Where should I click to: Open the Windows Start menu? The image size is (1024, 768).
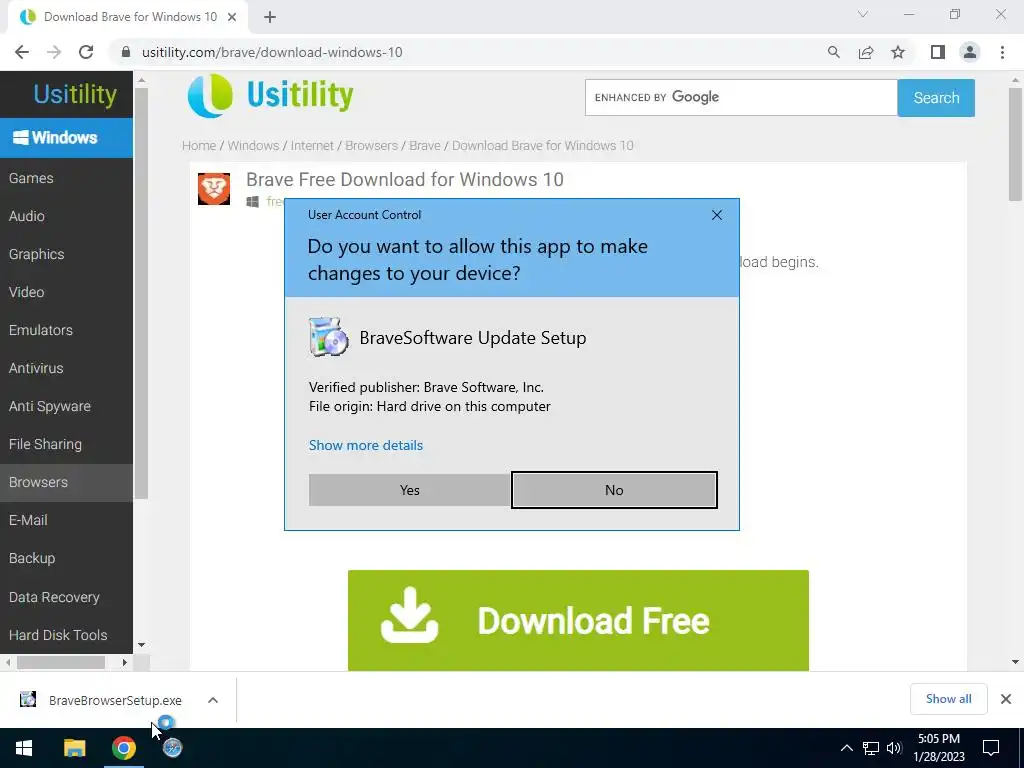[x=24, y=748]
